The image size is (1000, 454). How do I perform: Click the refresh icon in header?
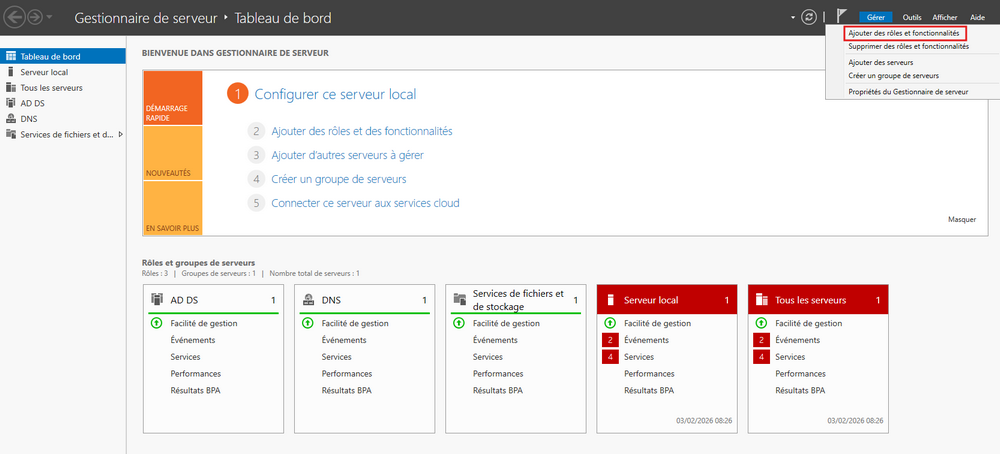click(809, 18)
